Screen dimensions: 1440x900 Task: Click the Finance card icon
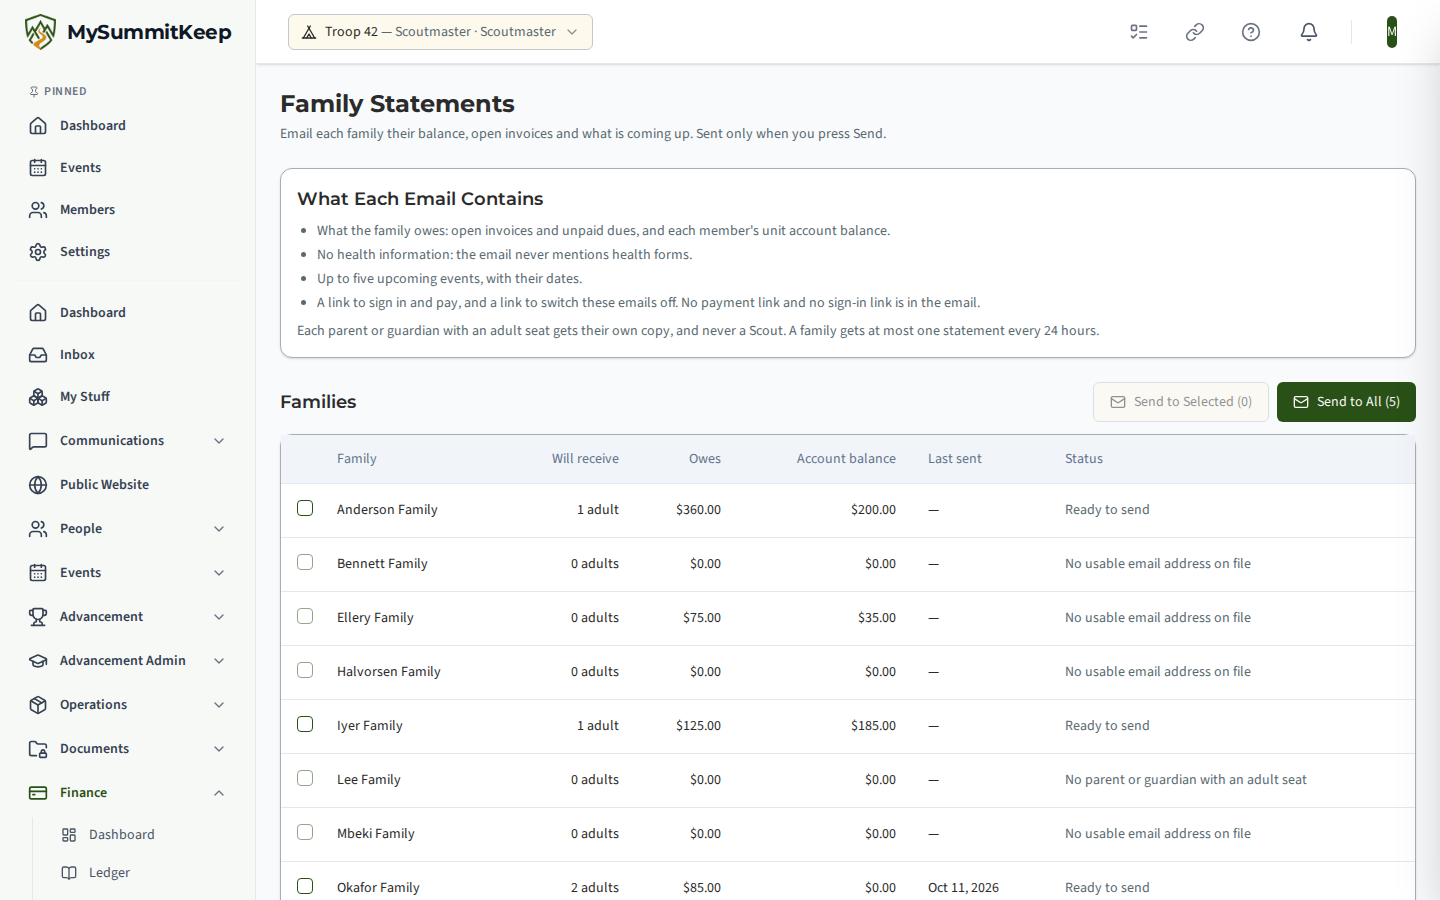tap(38, 793)
